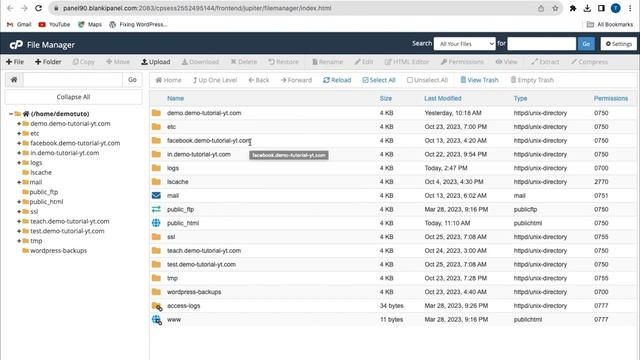Open Settings in the header
The width and height of the screenshot is (640, 360).
click(618, 44)
